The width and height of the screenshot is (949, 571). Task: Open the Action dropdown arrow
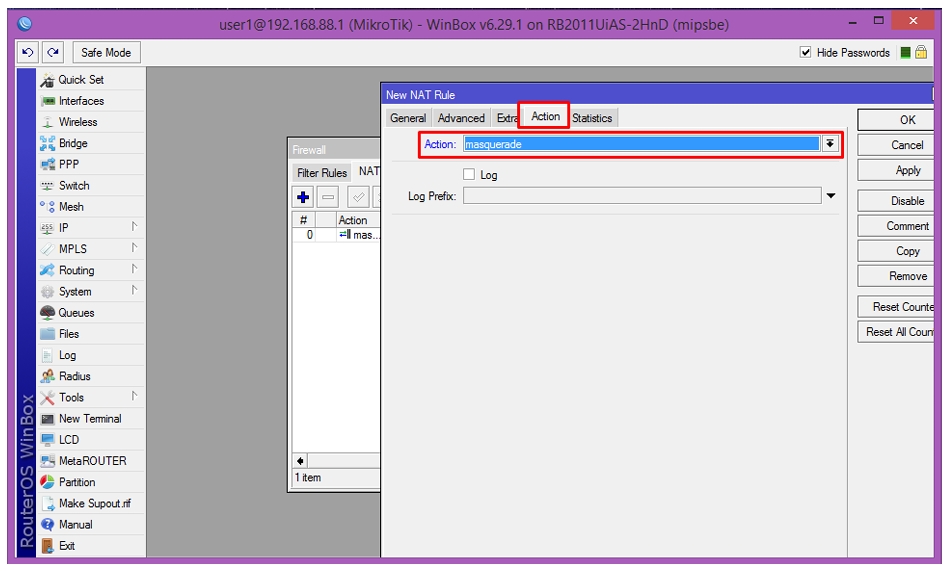tap(830, 144)
